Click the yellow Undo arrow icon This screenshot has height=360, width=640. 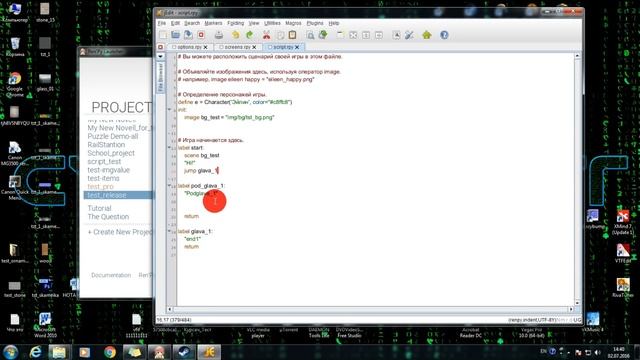pyautogui.click(x=236, y=35)
